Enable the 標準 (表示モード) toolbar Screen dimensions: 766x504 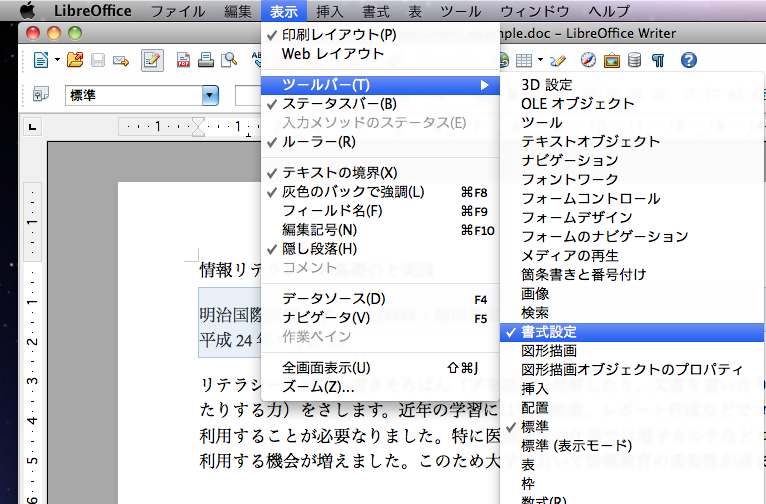[x=632, y=445]
